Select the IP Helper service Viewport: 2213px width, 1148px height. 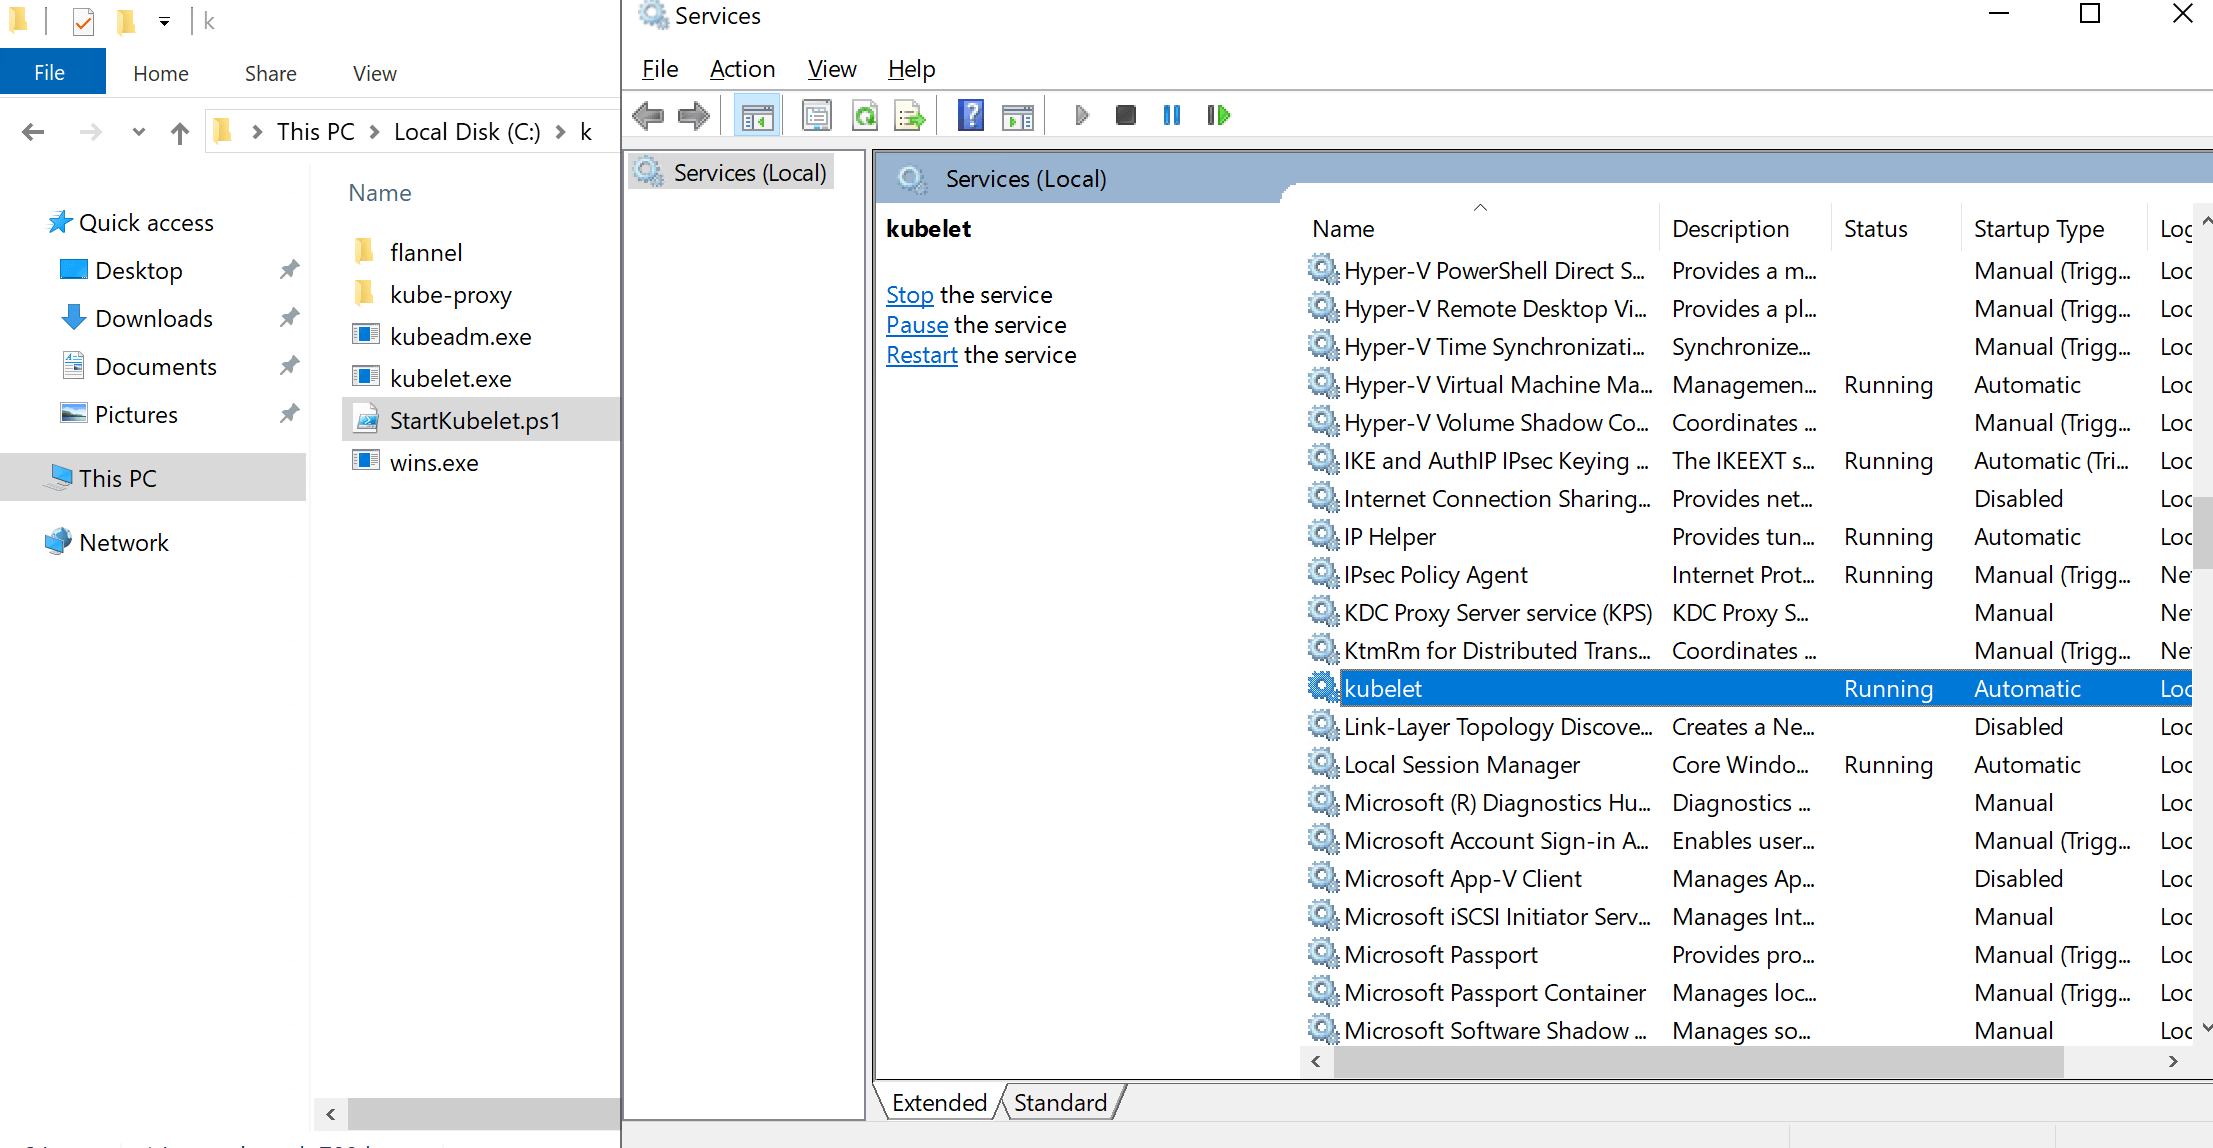click(x=1748, y=537)
